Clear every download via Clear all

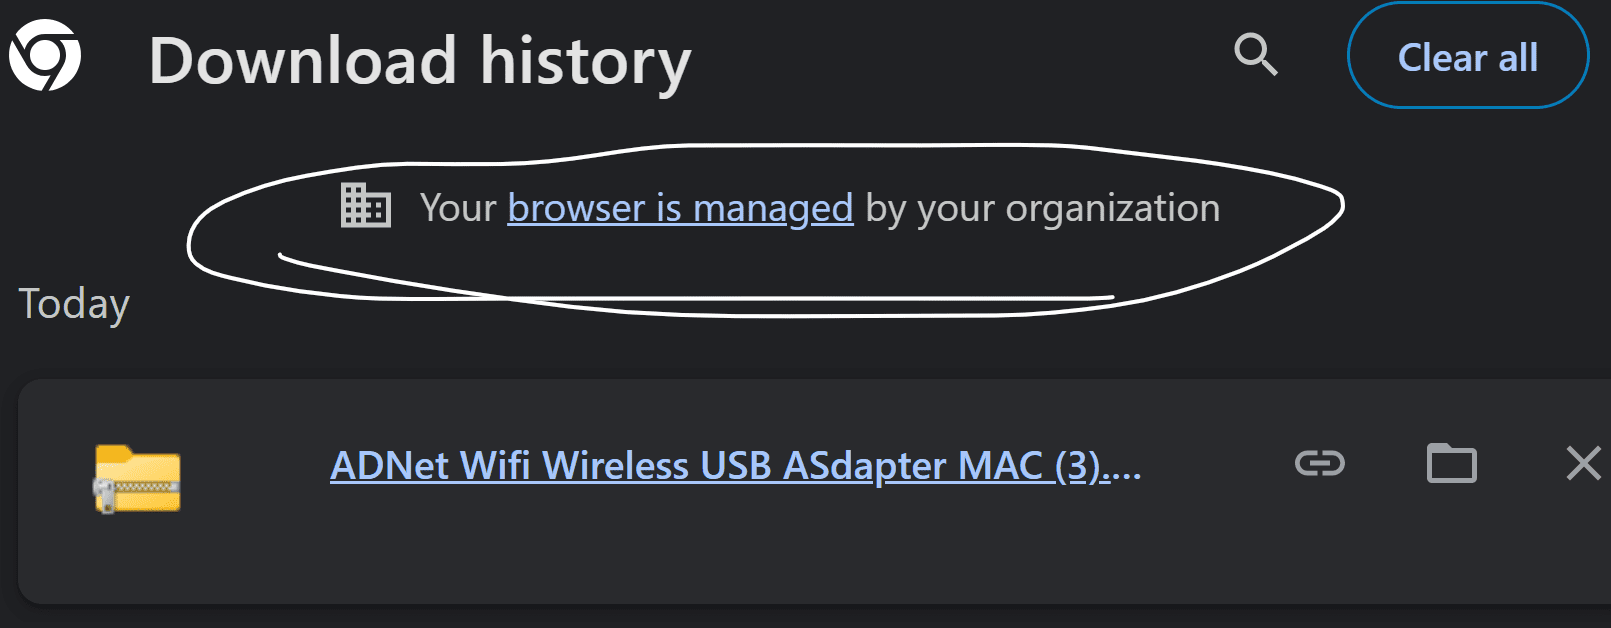[1467, 56]
